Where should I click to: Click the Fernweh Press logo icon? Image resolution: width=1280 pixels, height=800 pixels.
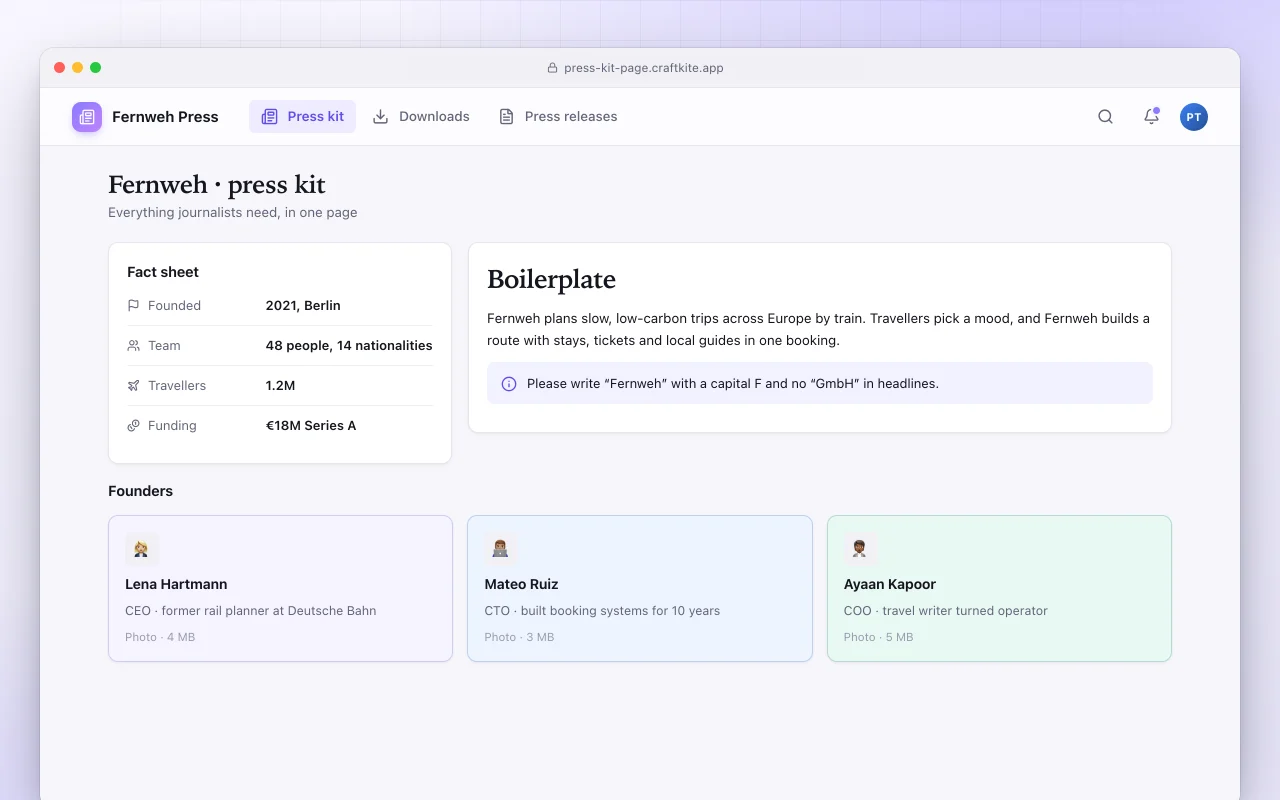[x=87, y=117]
